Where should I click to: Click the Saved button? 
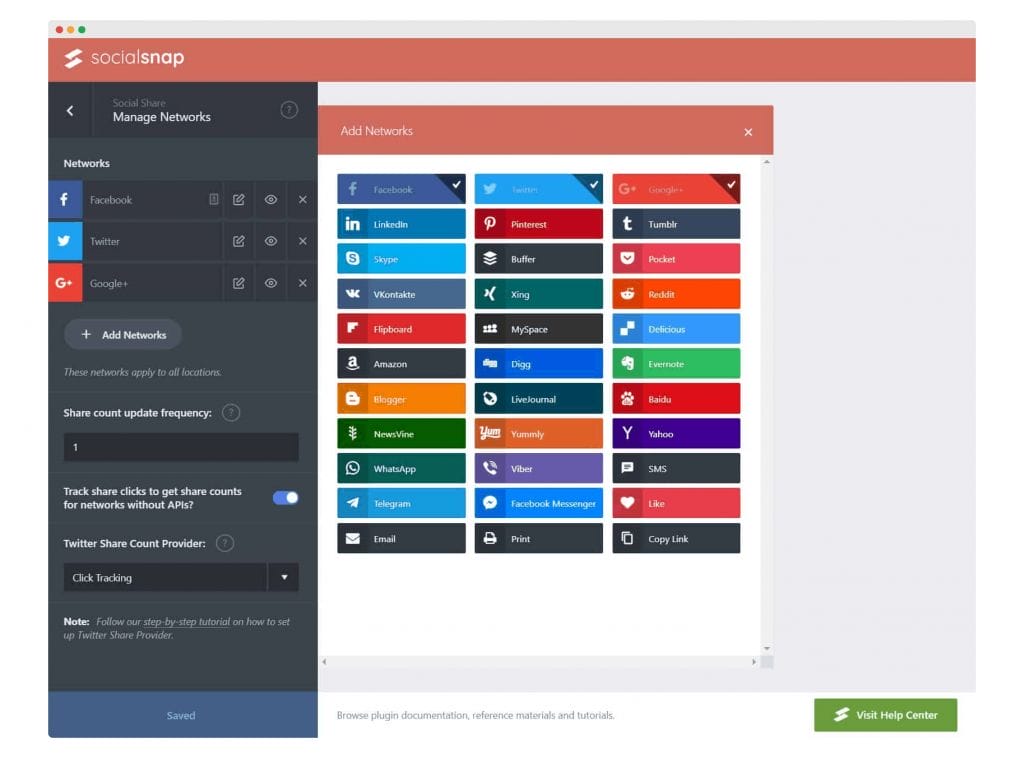coord(183,715)
